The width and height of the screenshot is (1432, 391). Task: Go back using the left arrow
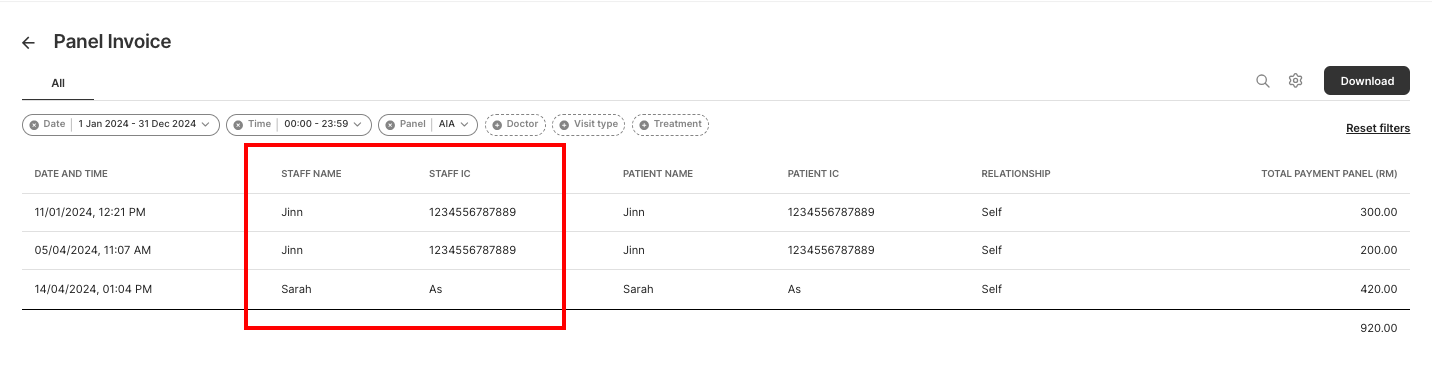tap(28, 43)
